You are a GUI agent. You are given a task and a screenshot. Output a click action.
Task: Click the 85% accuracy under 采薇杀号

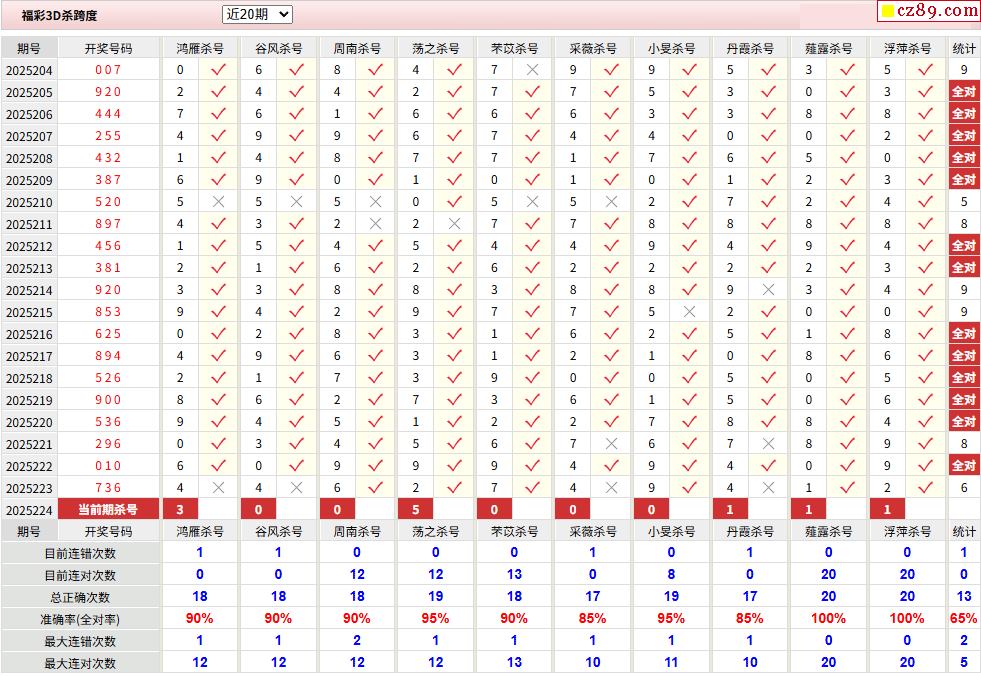tap(592, 618)
